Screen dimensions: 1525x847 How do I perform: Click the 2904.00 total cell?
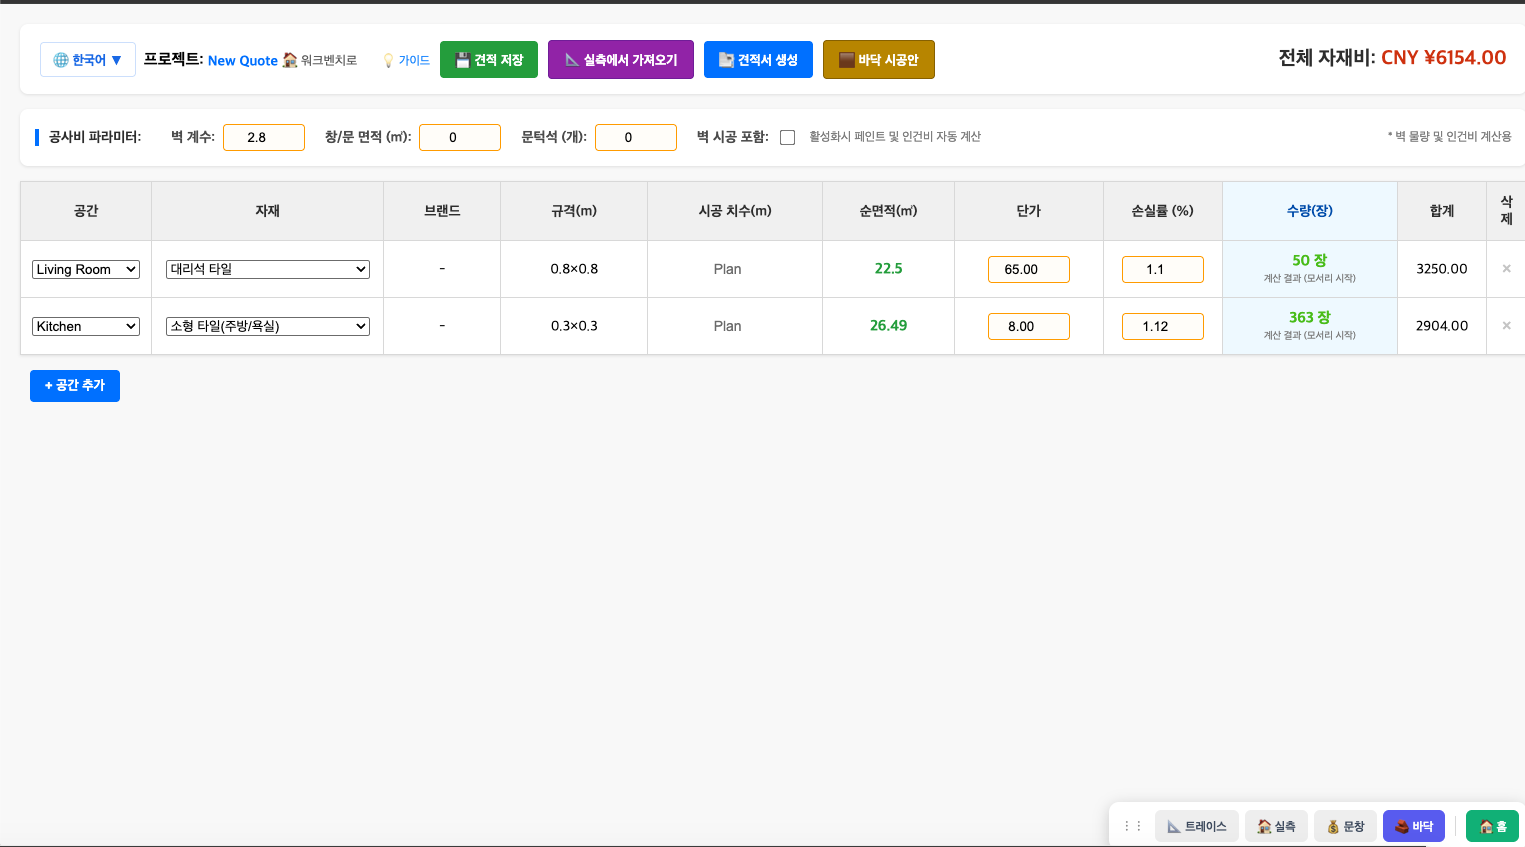(1442, 326)
